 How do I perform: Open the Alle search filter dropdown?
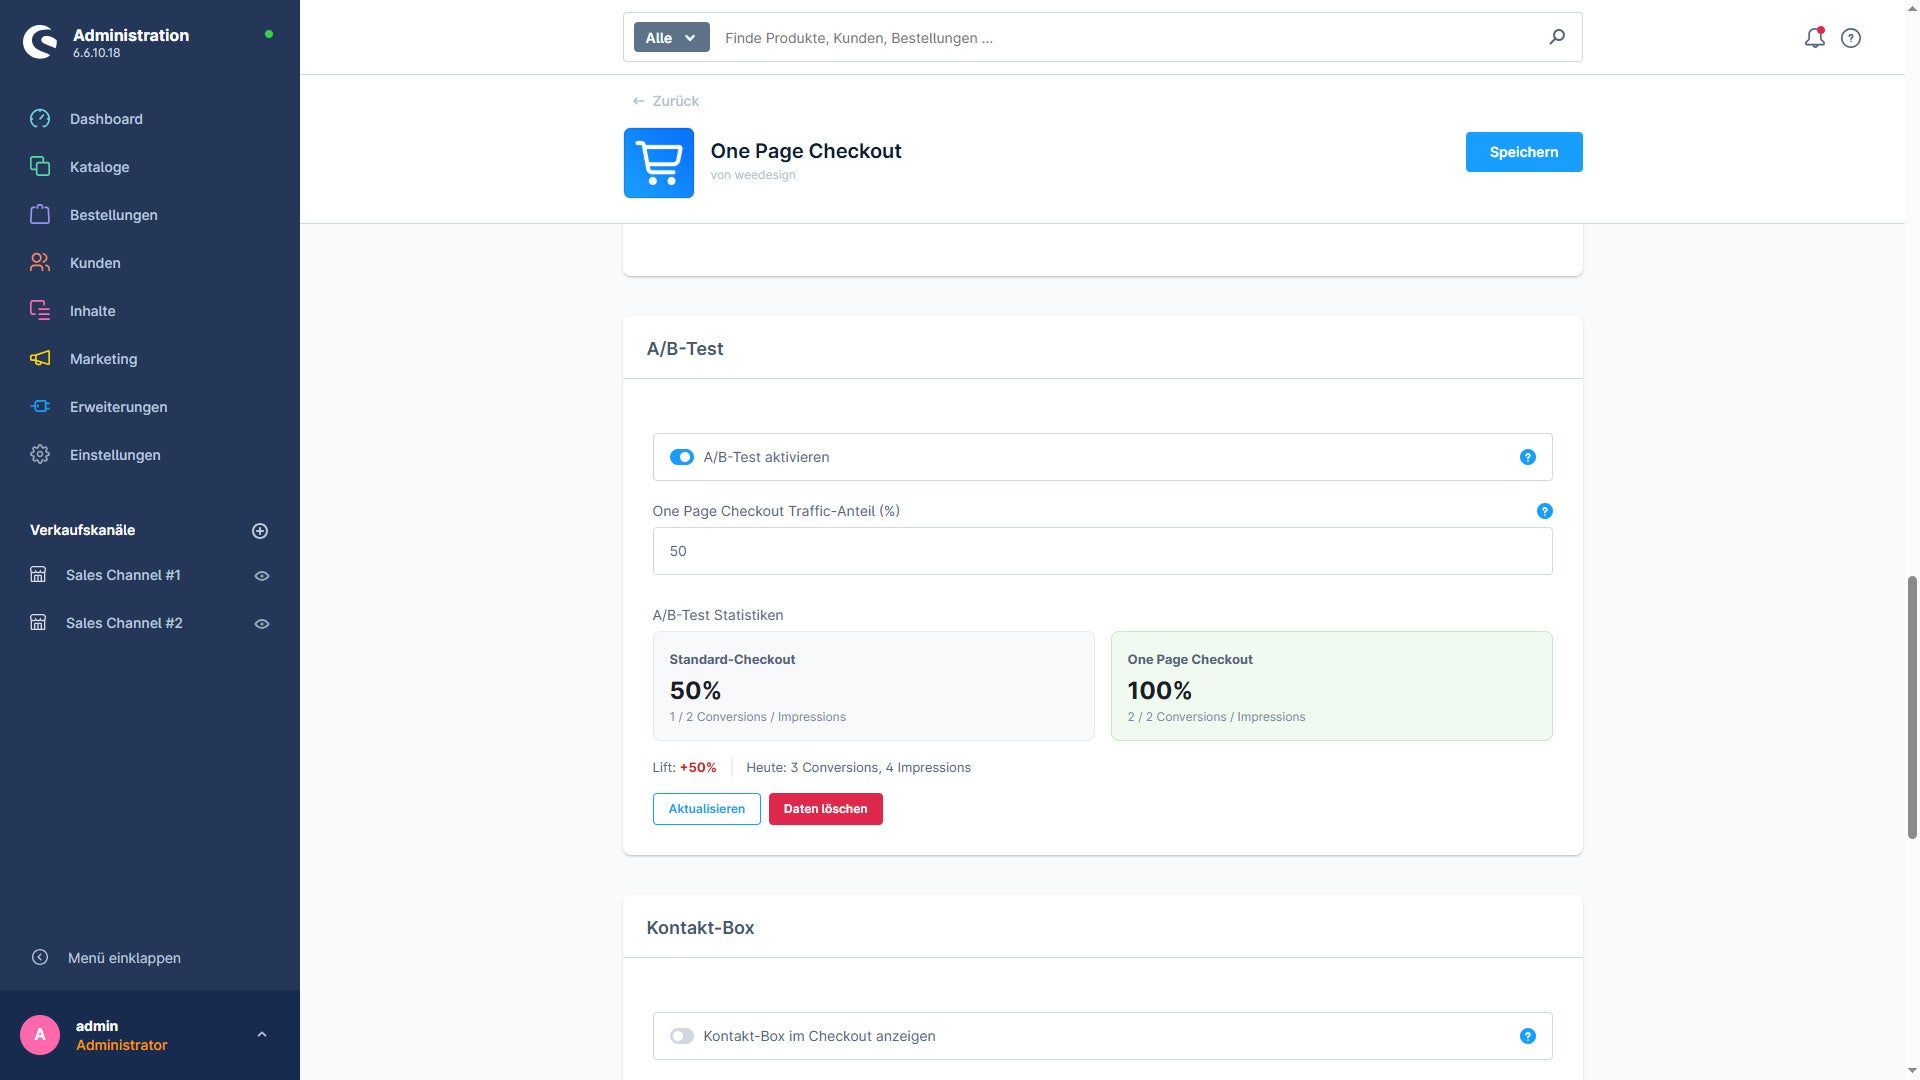click(671, 38)
